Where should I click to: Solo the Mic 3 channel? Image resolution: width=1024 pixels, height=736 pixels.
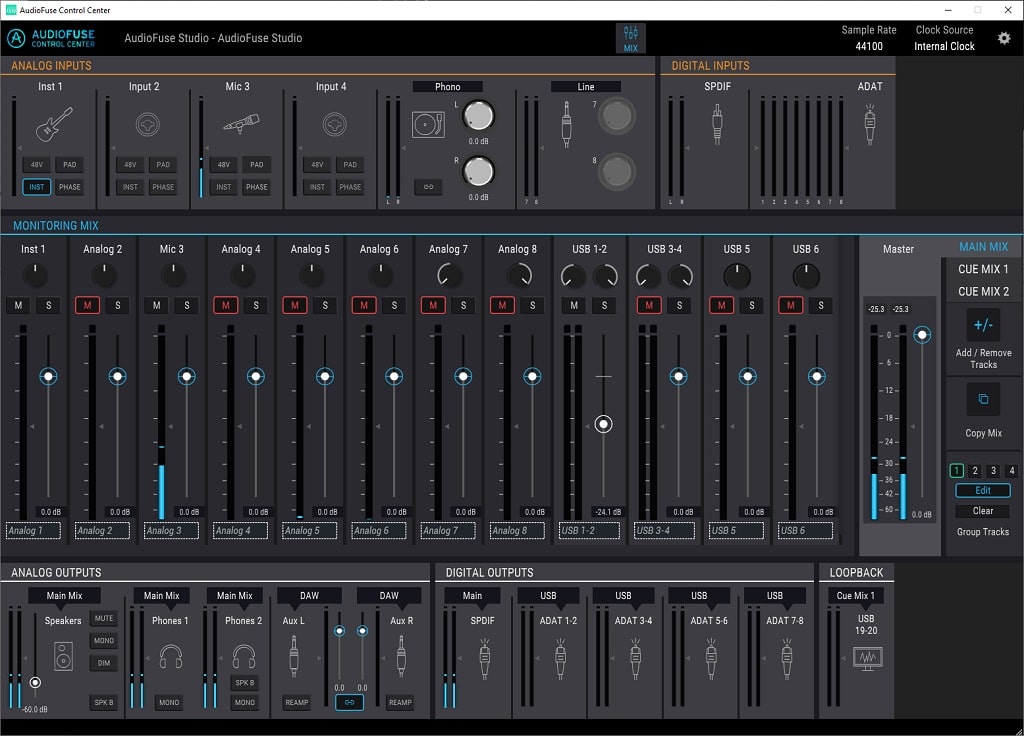(187, 305)
